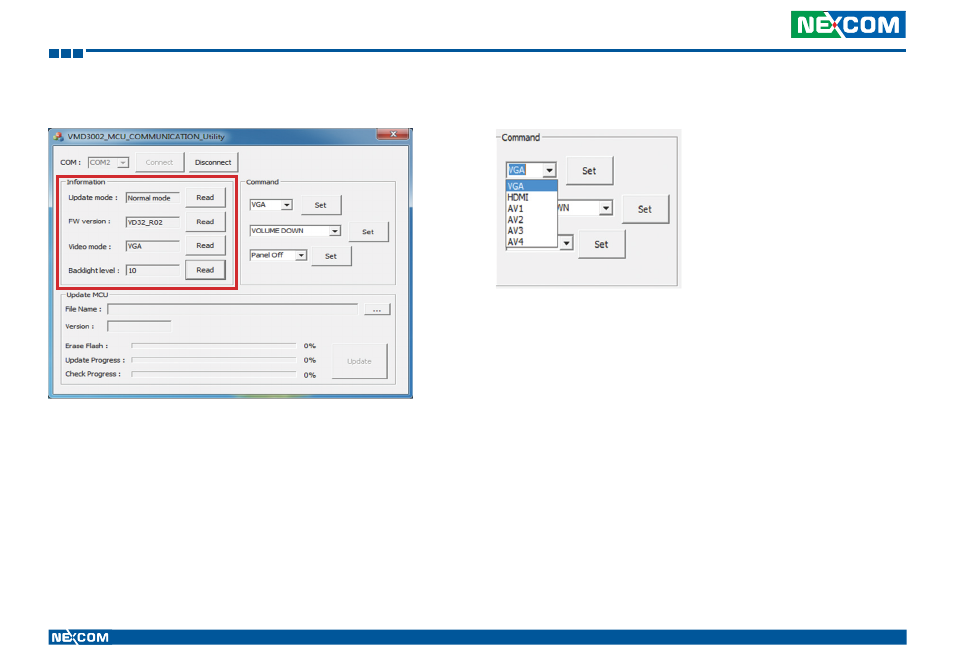954x671 pixels.
Task: Click dropdown arrow of enlarged VGA combo box
Action: coord(549,170)
